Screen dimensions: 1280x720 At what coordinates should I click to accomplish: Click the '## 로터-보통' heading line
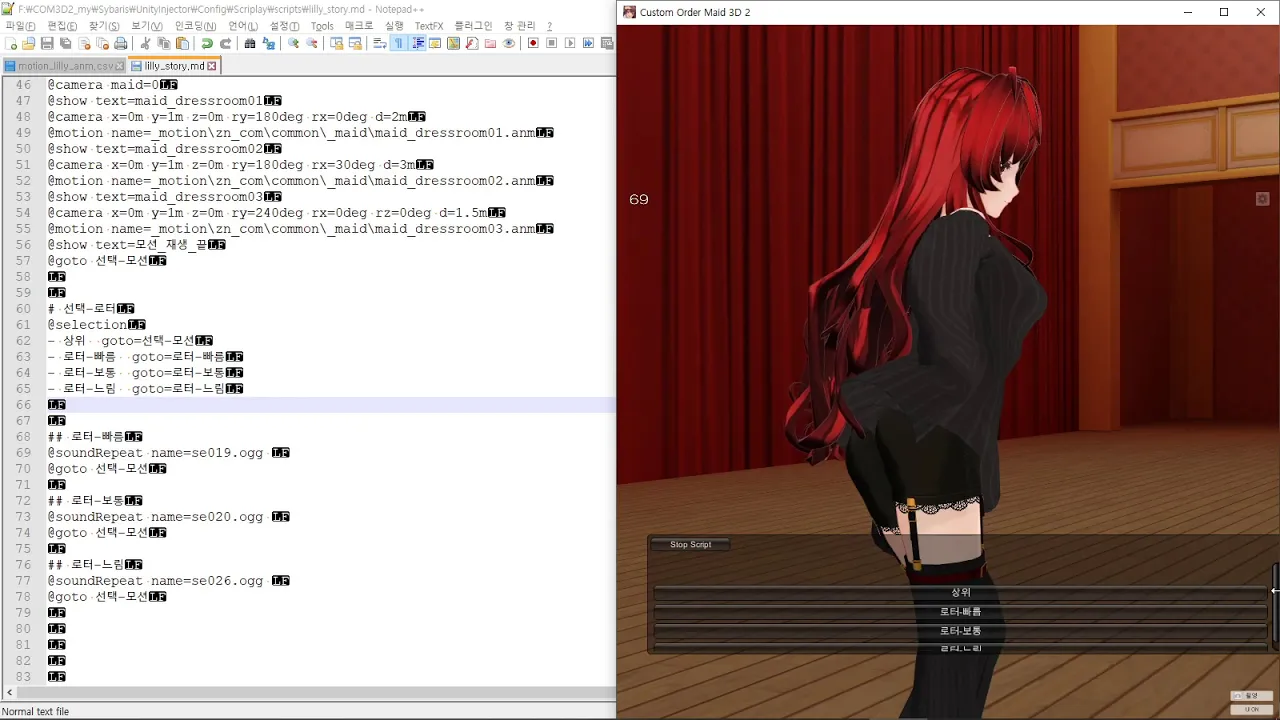tap(86, 501)
